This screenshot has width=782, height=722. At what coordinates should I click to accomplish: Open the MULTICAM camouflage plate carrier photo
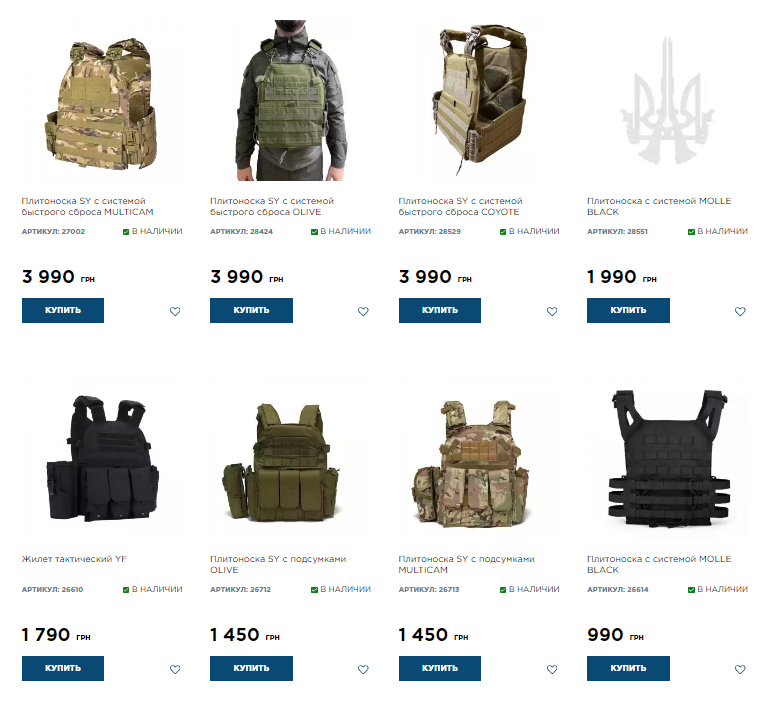pos(102,101)
